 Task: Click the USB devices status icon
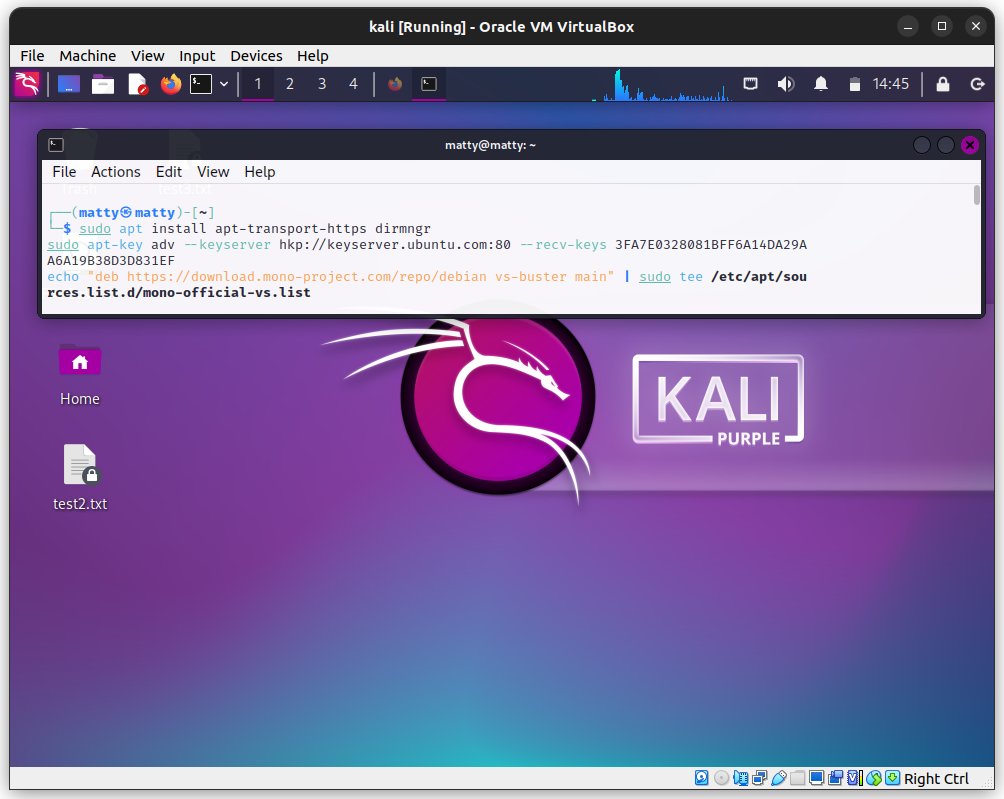779,778
